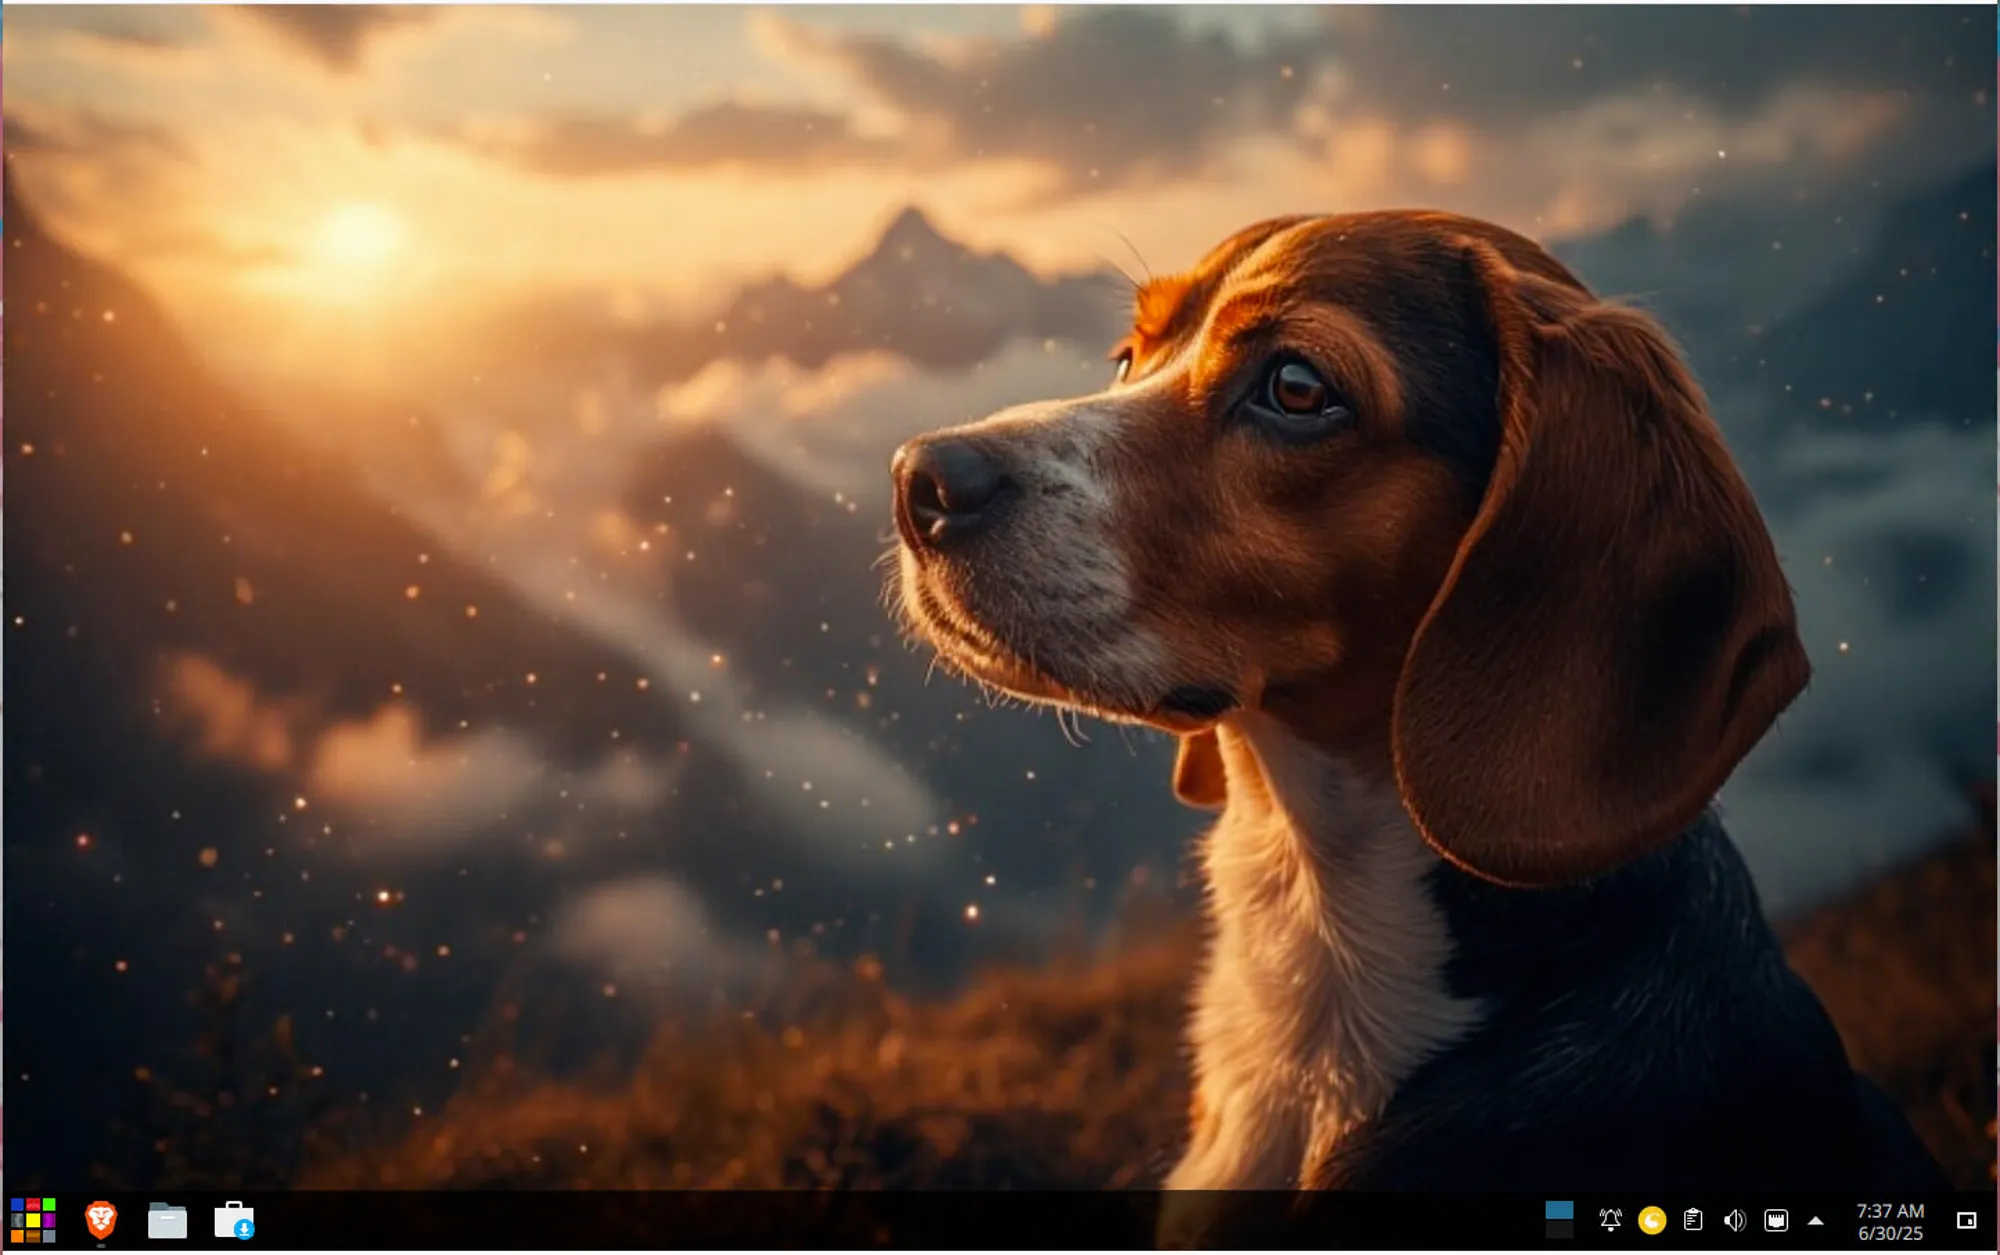Expand hidden system tray icons arrow
The width and height of the screenshot is (2000, 1255).
pos(1816,1220)
